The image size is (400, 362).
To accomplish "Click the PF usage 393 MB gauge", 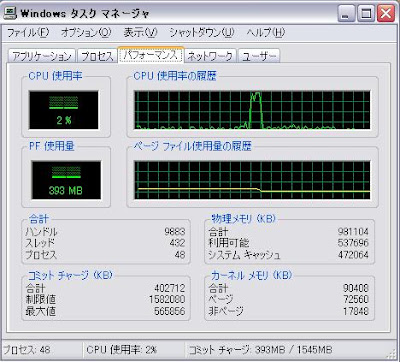I will click(66, 180).
